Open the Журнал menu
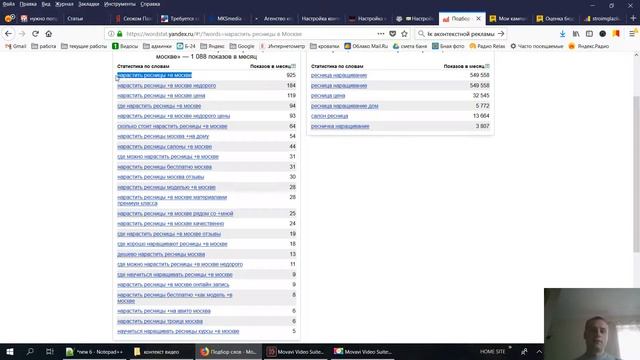 tap(64, 4)
